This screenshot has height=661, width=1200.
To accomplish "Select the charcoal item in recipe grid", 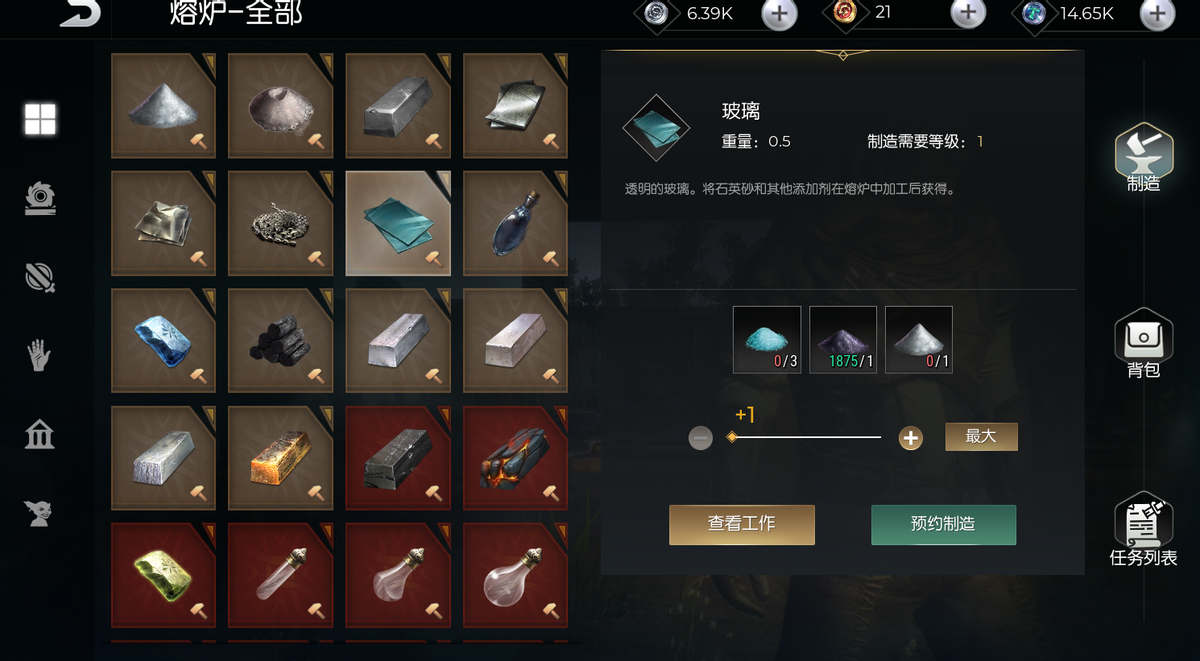I will click(281, 341).
